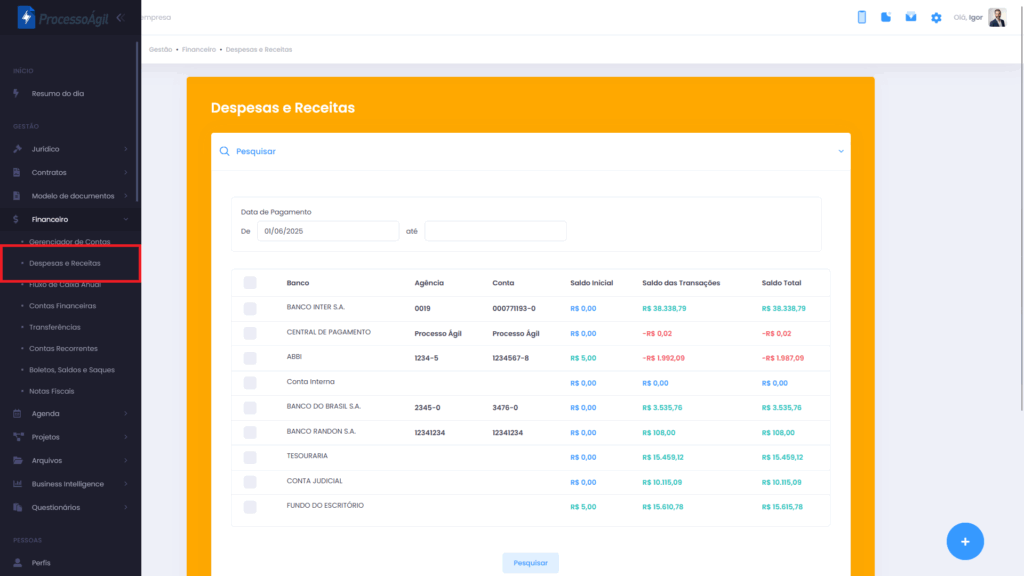Screen dimensions: 1024x576
Task: Collapse the sidebar with the double-arrow icon
Action: 120,18
